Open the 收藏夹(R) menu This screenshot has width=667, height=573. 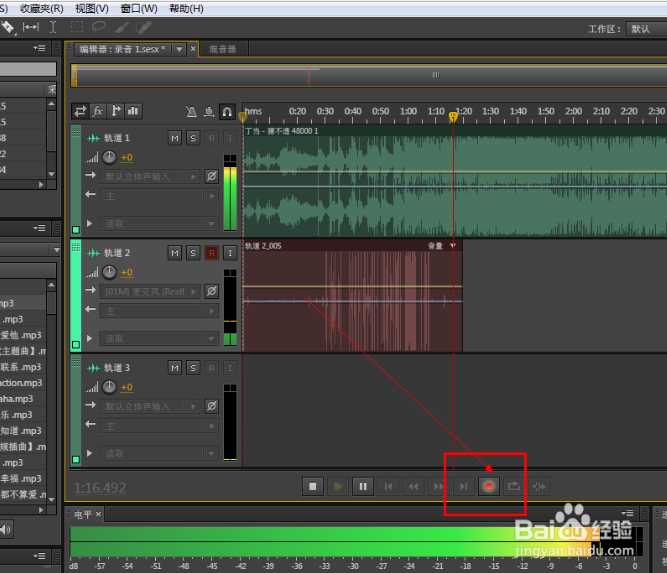[x=42, y=8]
